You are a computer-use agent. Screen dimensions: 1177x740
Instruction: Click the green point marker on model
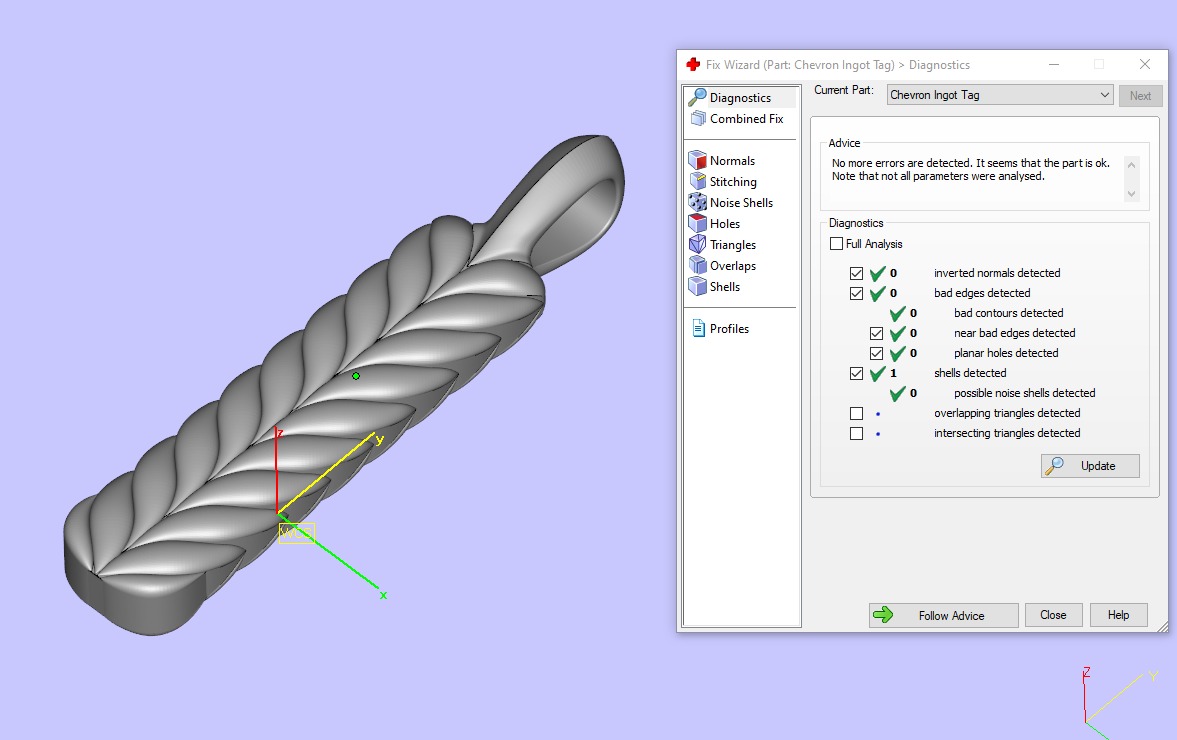pos(356,376)
